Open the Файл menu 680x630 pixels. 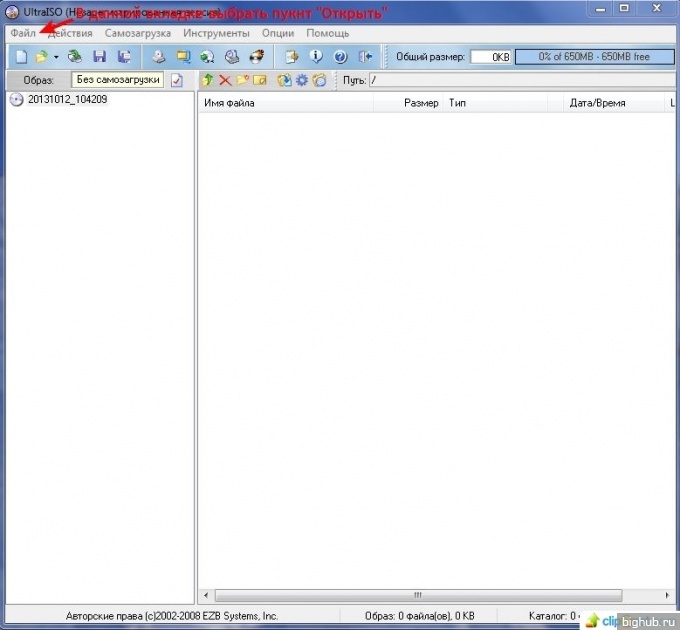(x=23, y=33)
